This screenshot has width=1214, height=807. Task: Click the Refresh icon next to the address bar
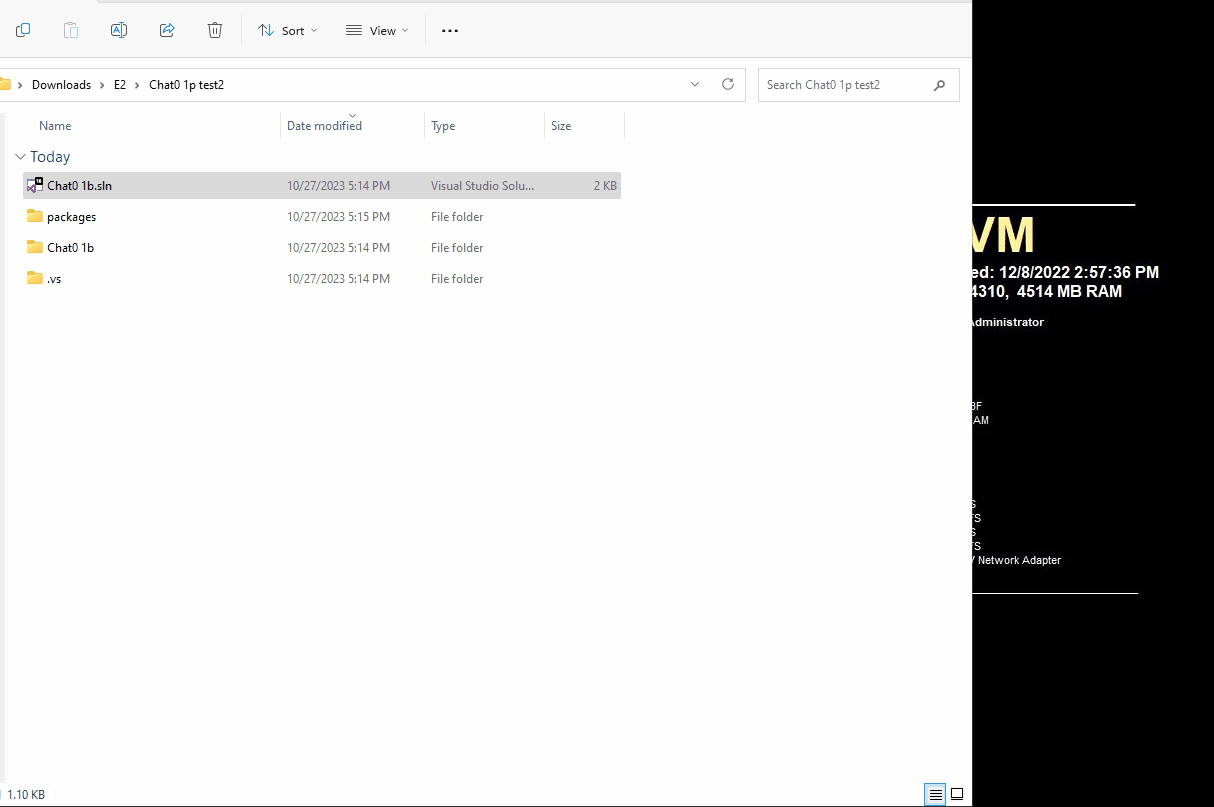727,85
